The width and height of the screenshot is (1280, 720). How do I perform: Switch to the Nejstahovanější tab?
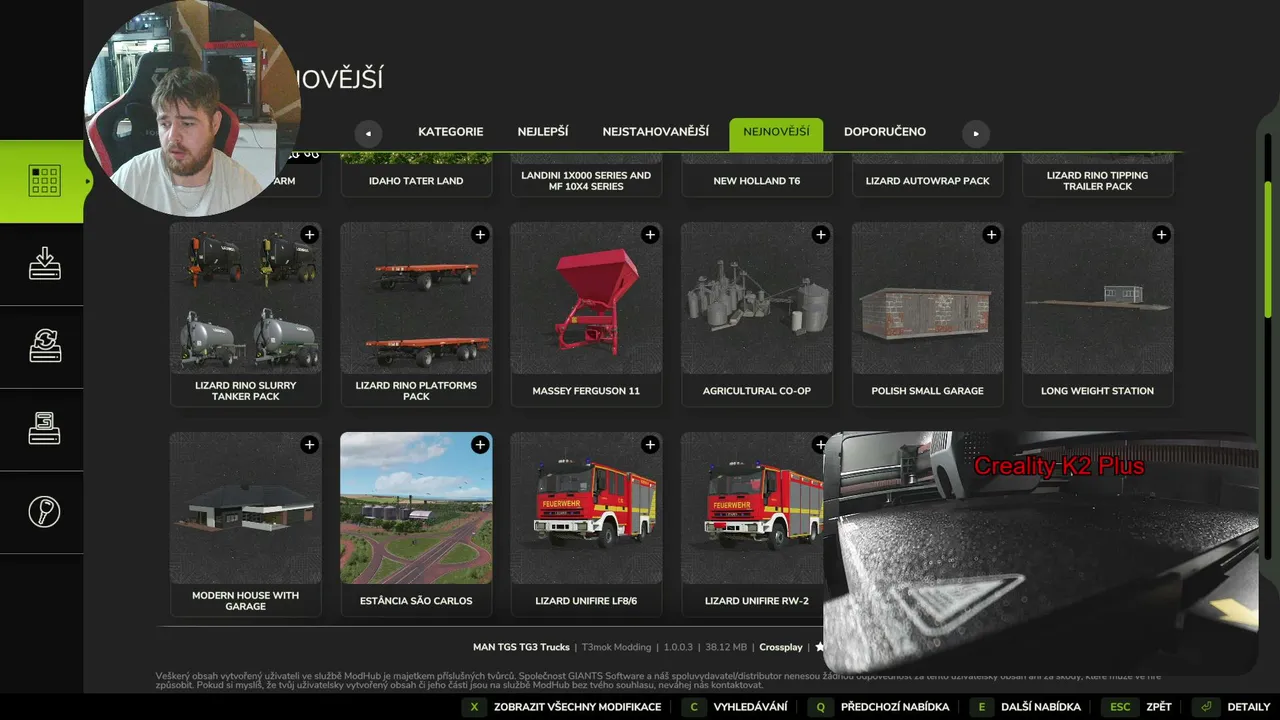655,132
